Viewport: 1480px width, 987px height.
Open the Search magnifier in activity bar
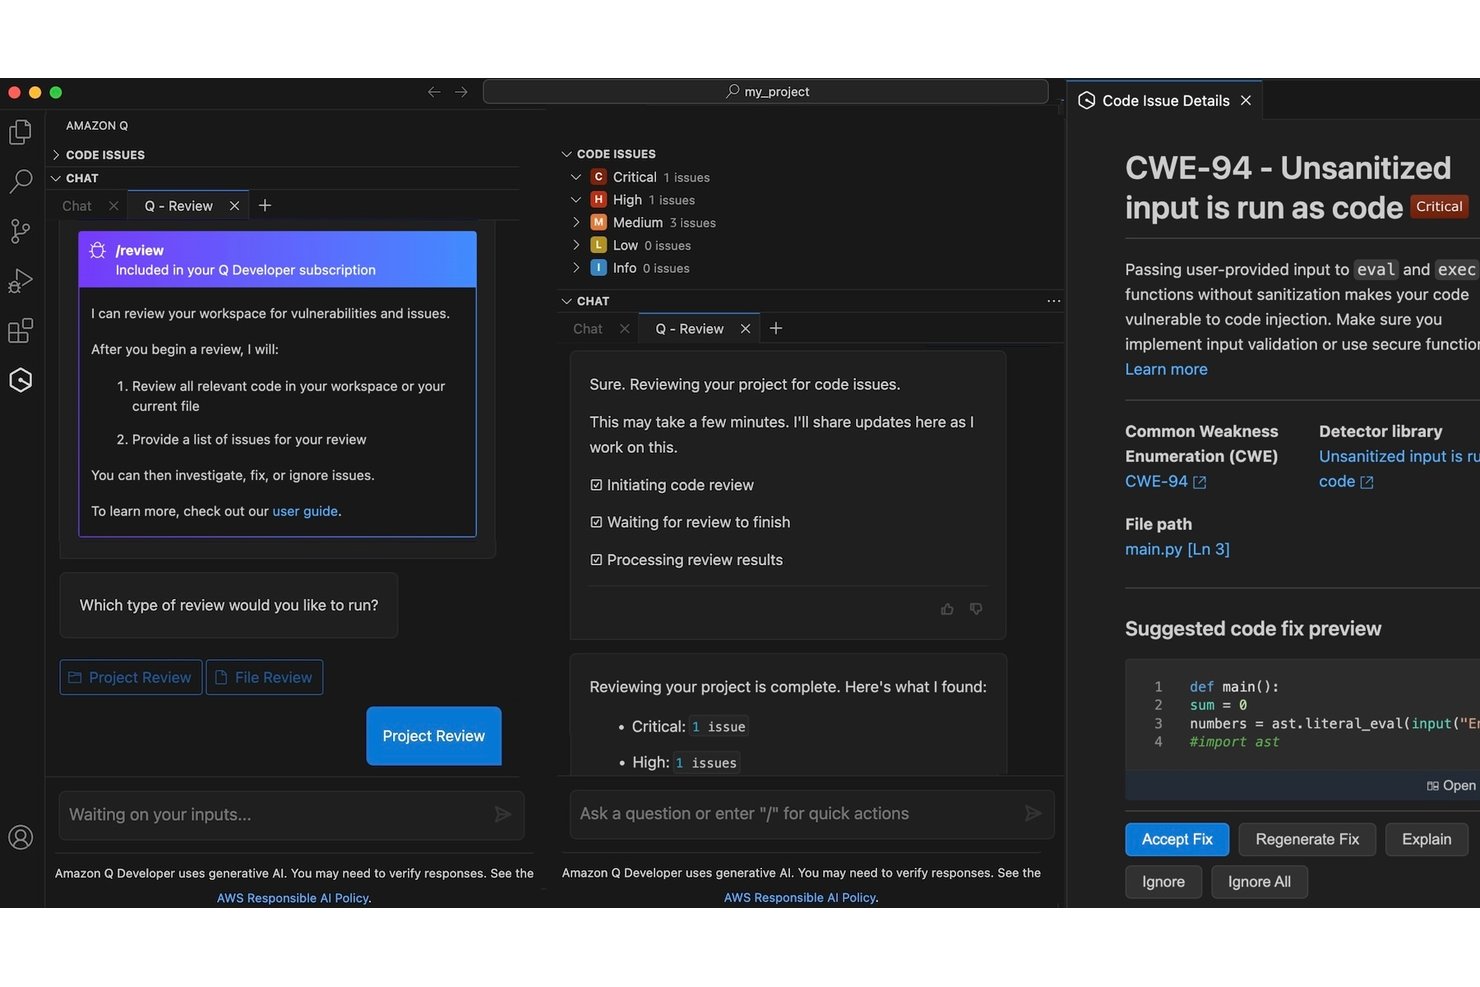click(20, 181)
